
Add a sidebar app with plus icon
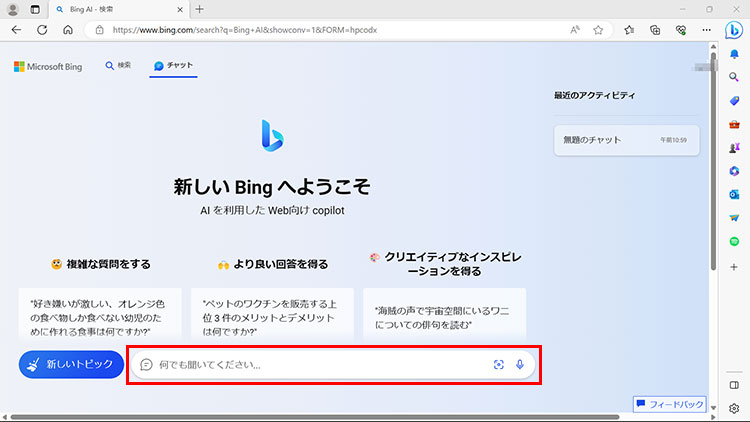(734, 267)
